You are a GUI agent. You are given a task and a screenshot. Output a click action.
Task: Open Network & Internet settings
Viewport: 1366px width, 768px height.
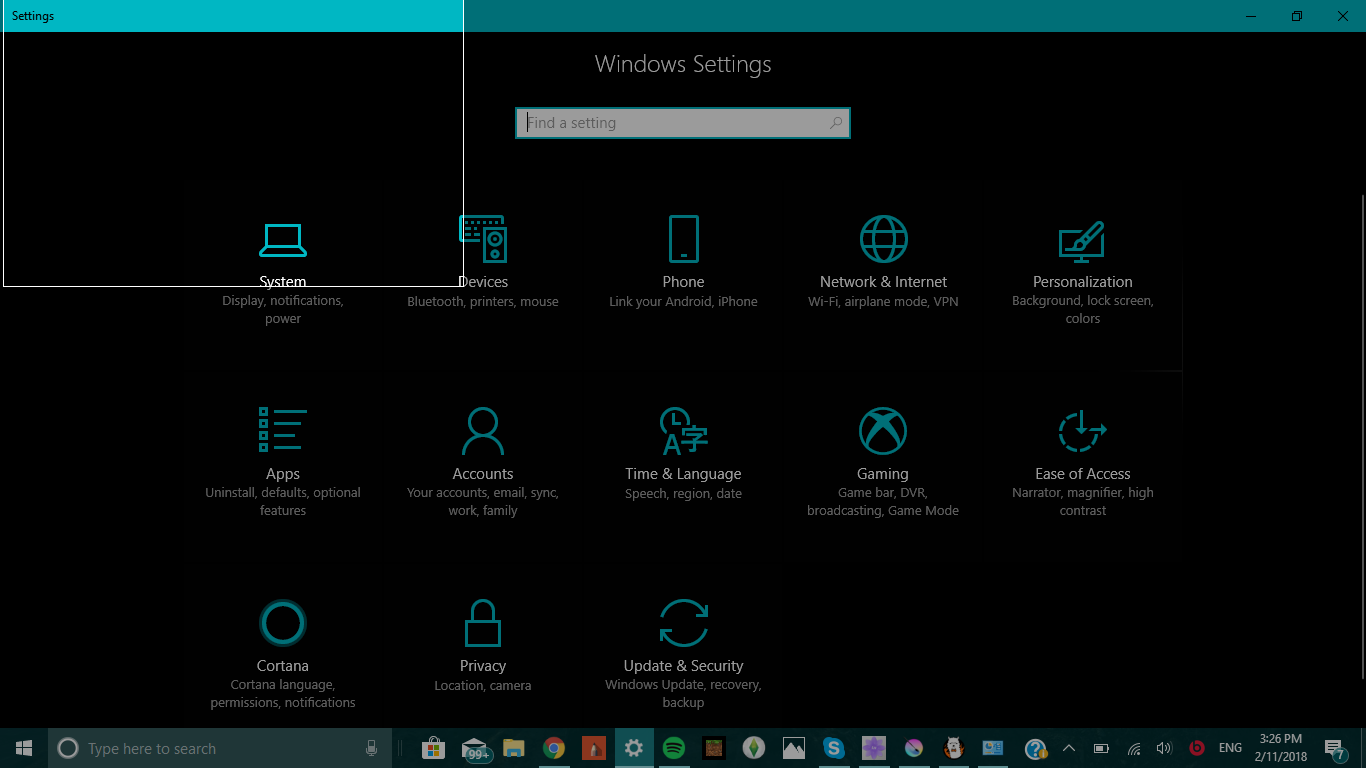point(883,260)
